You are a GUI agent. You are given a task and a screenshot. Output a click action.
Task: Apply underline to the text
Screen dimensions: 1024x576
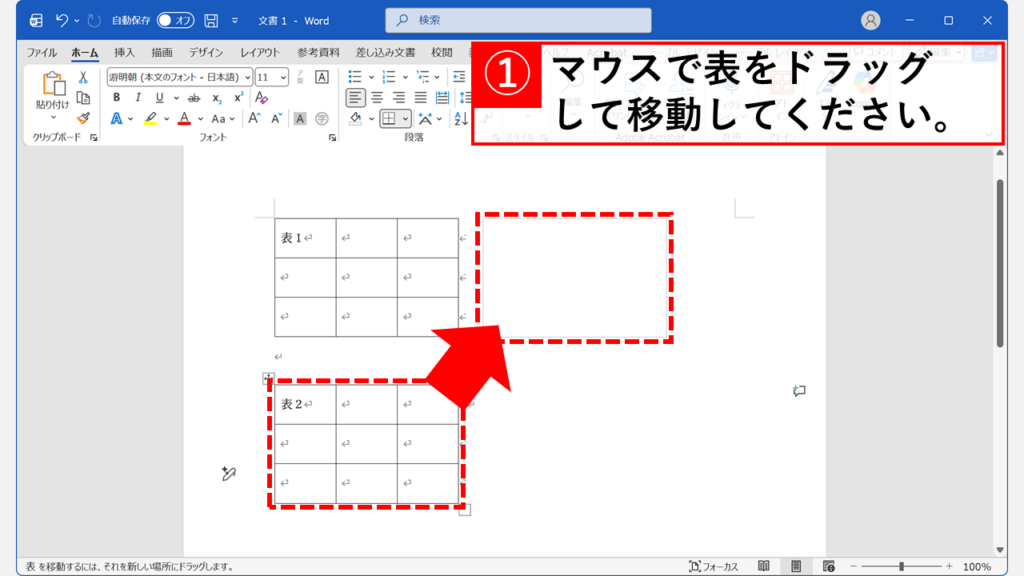tap(160, 96)
